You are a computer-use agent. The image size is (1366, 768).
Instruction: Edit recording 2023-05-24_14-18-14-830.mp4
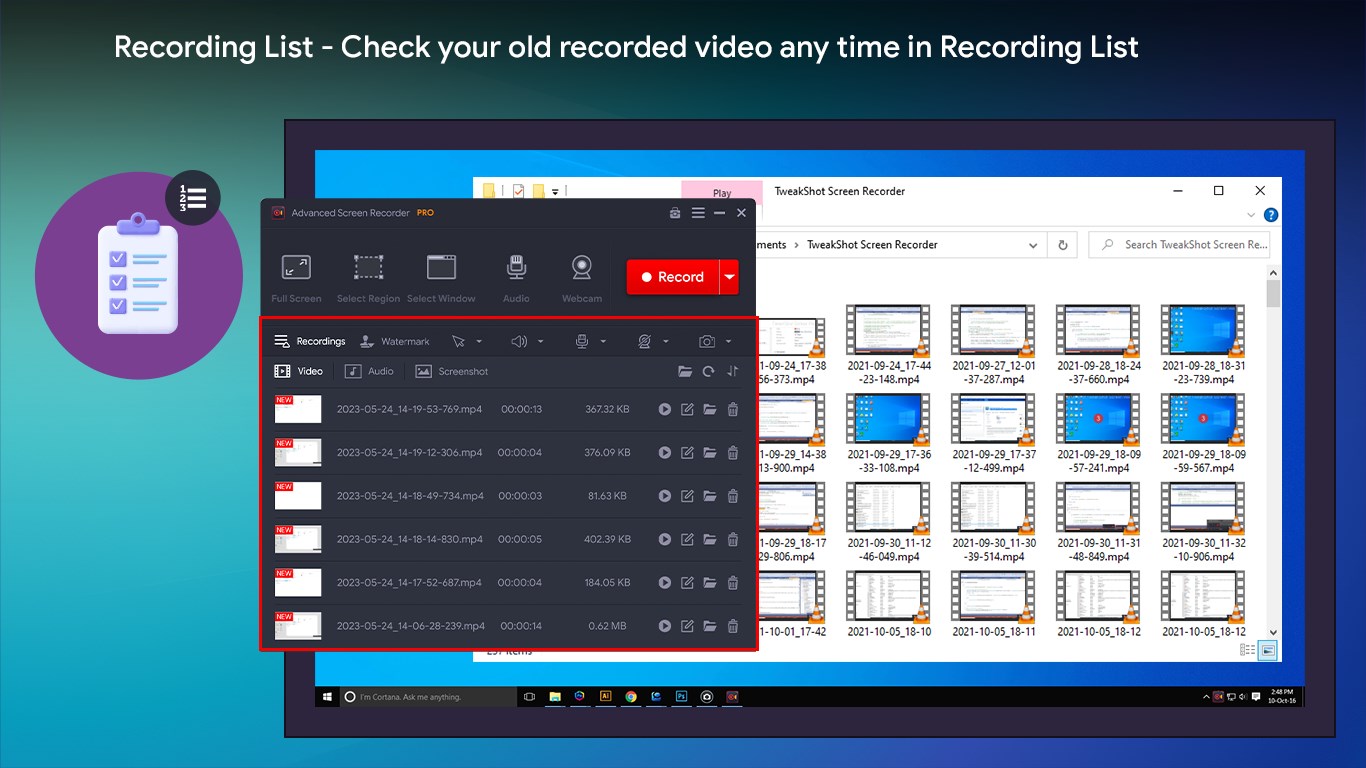tap(687, 539)
